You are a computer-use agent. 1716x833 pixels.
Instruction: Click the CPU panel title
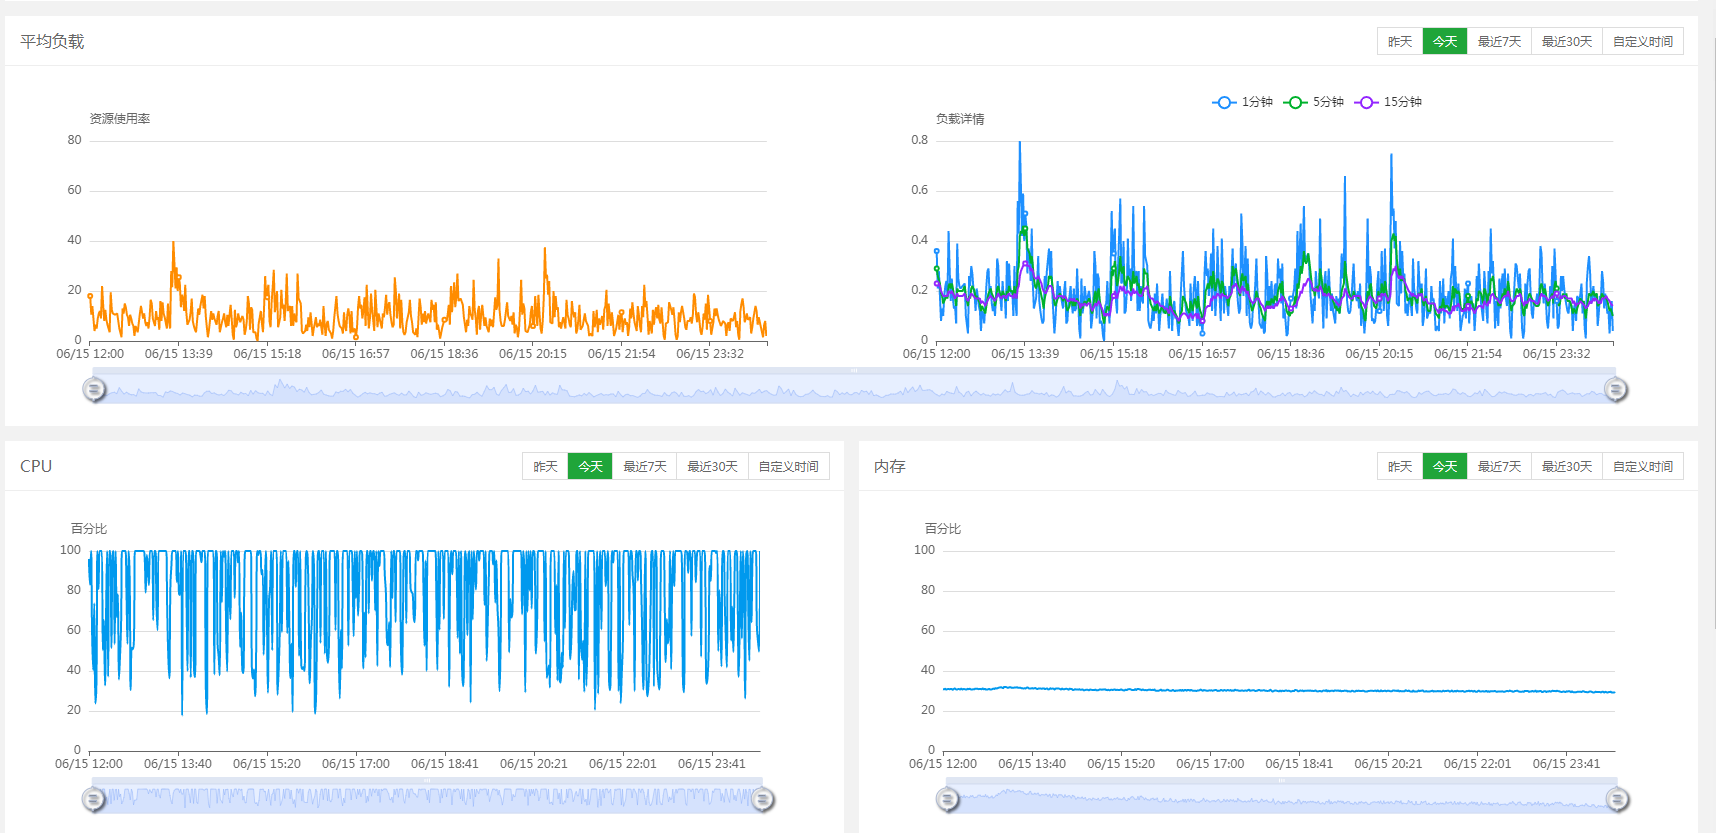click(x=36, y=466)
